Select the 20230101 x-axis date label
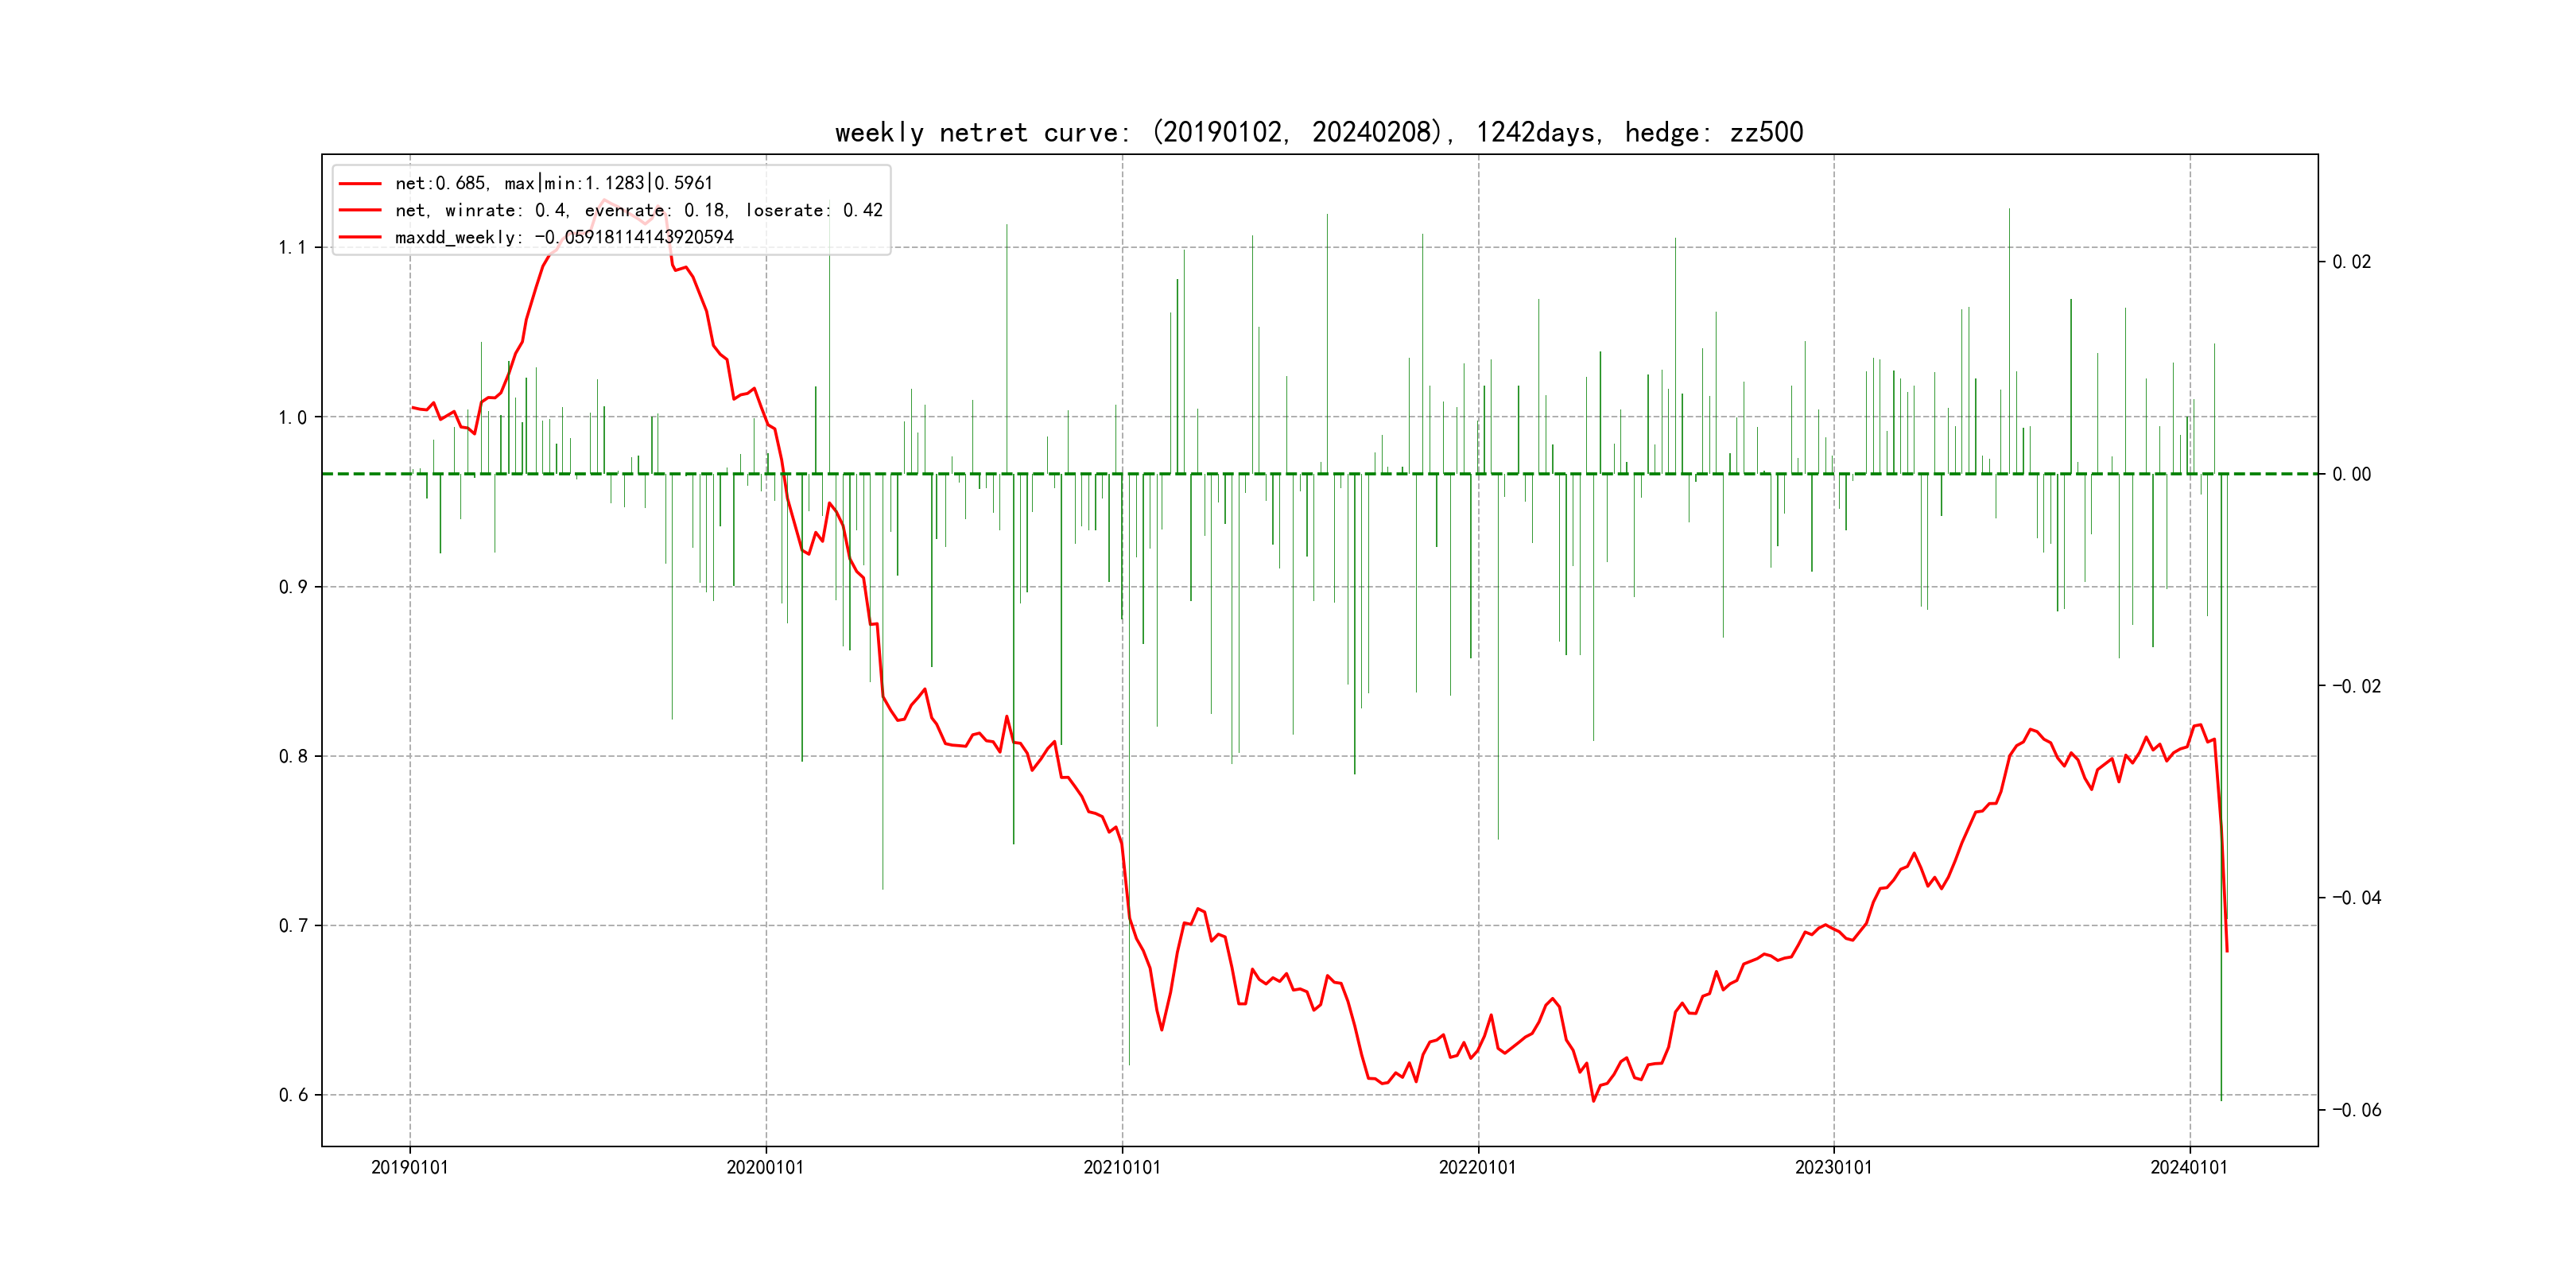 coord(1833,1167)
